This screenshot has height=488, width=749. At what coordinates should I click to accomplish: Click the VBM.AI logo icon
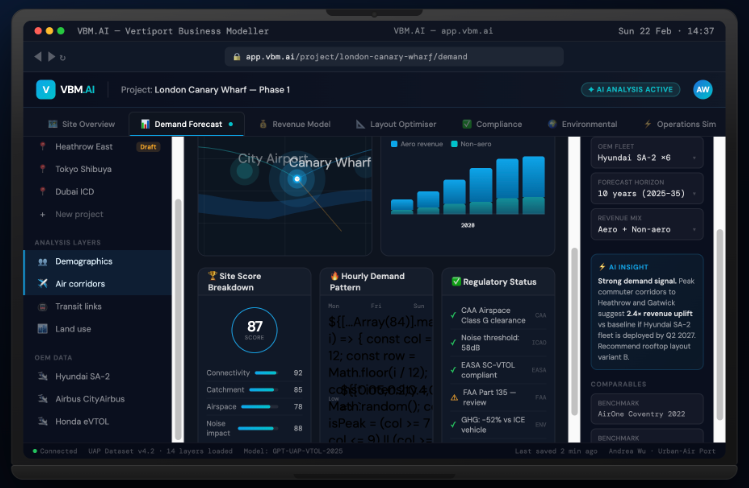45,90
